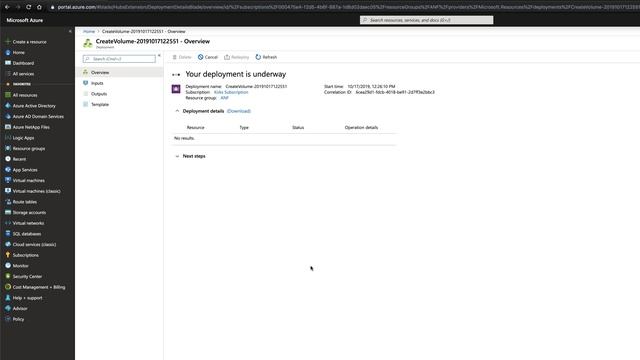This screenshot has width=640, height=360.
Task: Refresh the deployment overview
Action: (x=266, y=57)
